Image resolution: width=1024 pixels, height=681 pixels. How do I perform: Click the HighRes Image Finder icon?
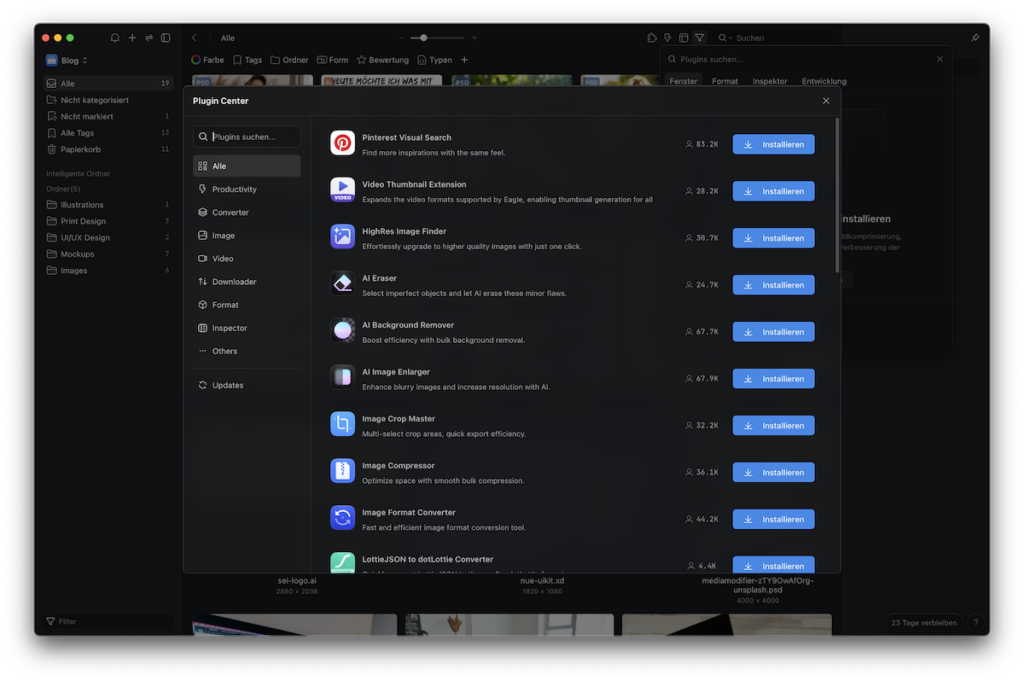coord(342,237)
